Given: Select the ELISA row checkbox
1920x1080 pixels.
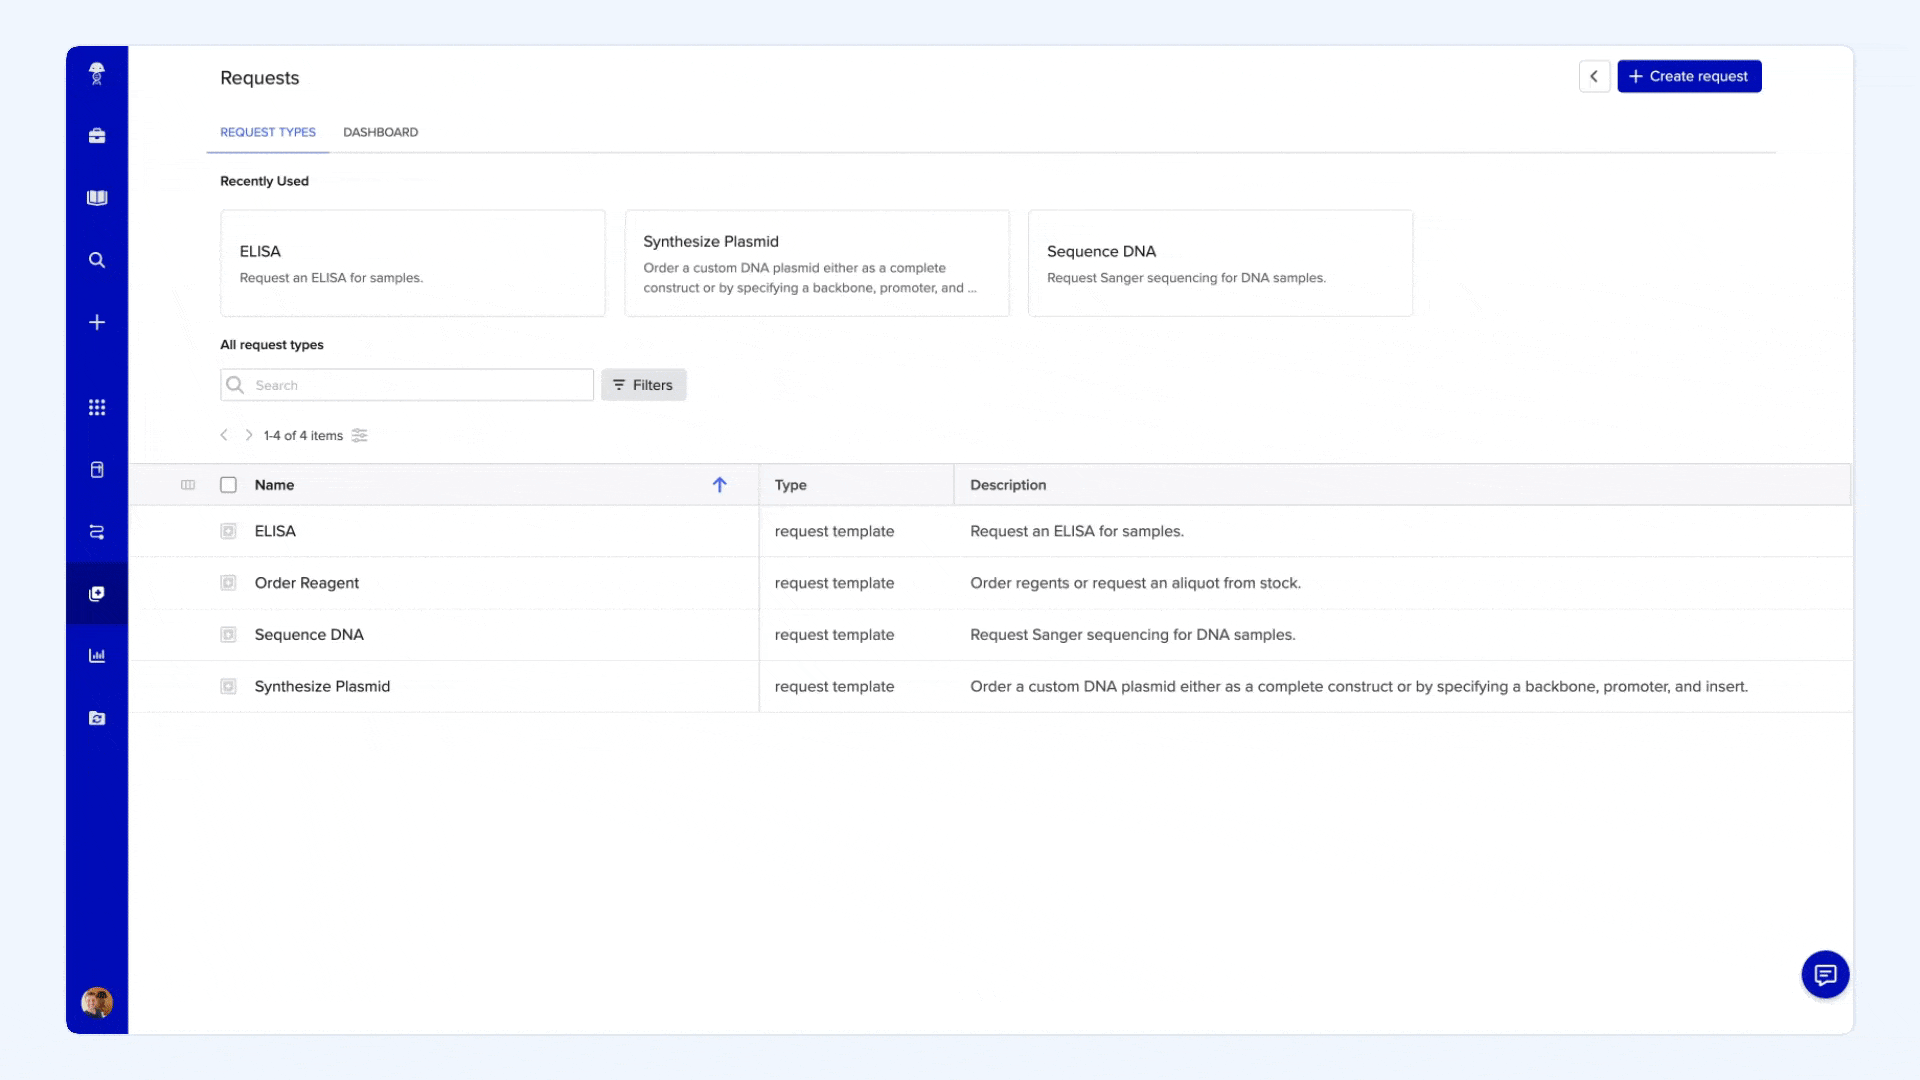Looking at the screenshot, I should (228, 531).
